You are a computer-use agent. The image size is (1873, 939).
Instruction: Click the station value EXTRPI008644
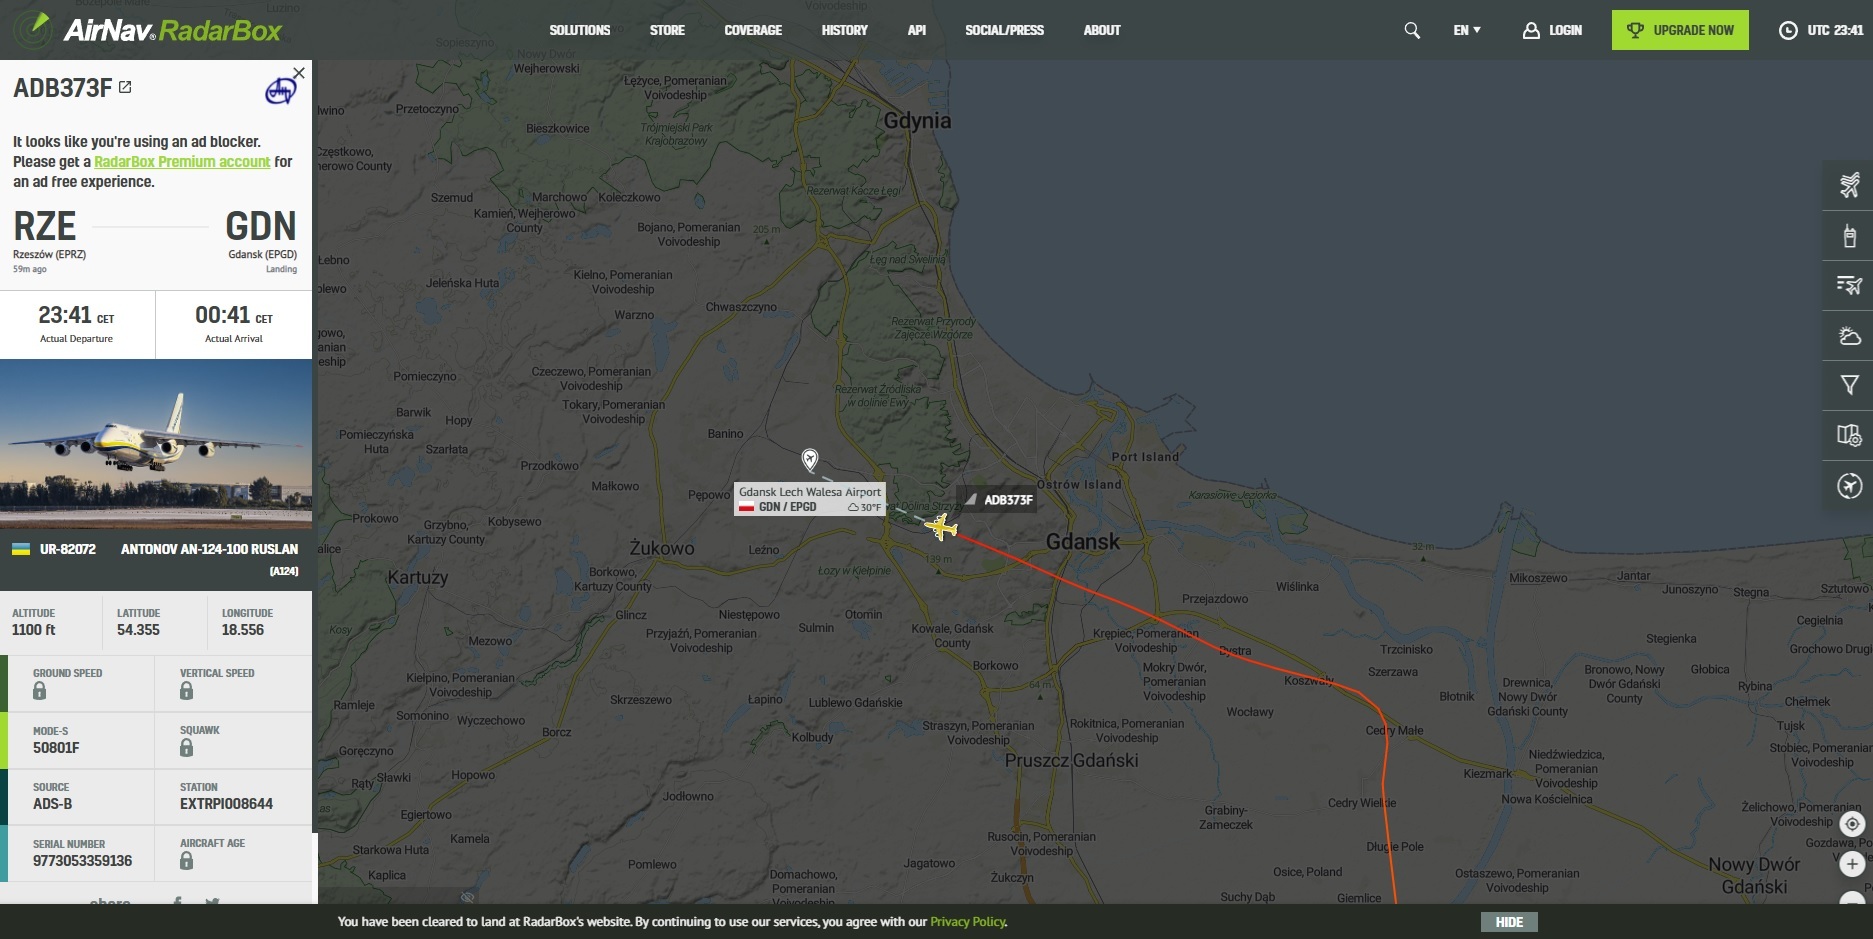tap(226, 804)
